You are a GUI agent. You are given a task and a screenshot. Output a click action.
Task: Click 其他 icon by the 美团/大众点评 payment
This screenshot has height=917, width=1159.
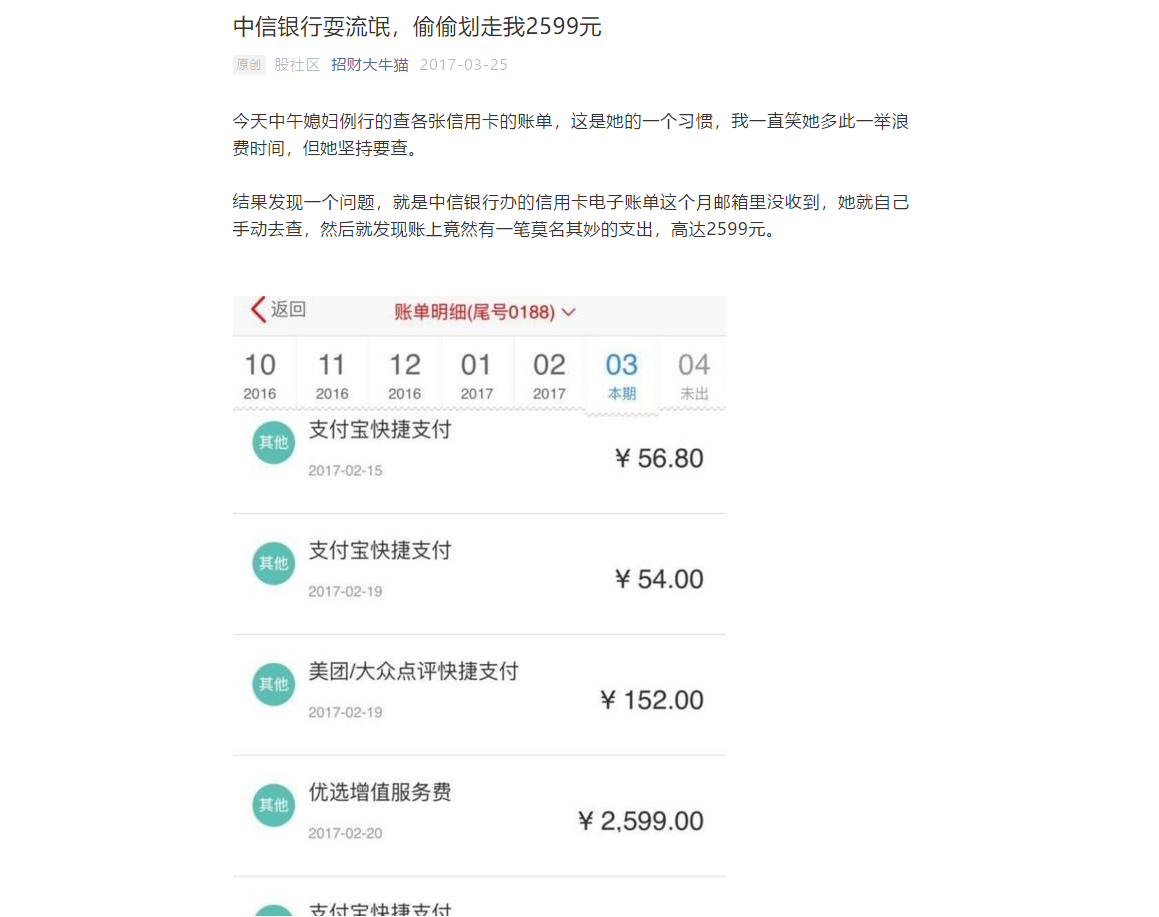(x=273, y=685)
